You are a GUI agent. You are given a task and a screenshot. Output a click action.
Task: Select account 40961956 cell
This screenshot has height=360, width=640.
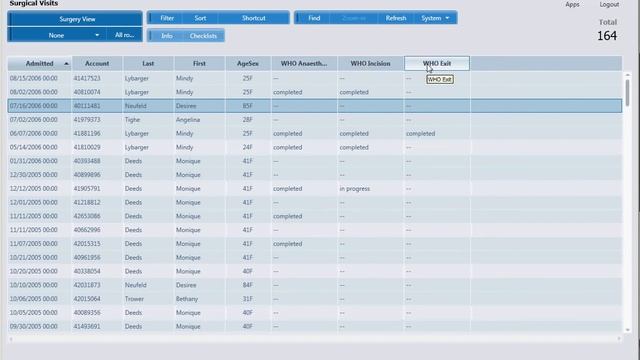97,257
